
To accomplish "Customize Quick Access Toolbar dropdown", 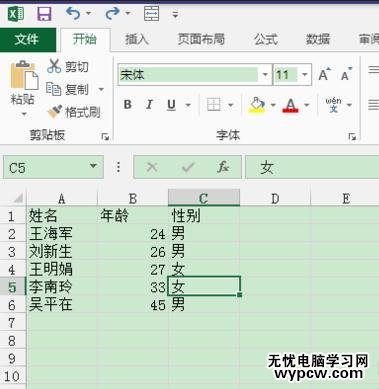I will pyautogui.click(x=175, y=15).
